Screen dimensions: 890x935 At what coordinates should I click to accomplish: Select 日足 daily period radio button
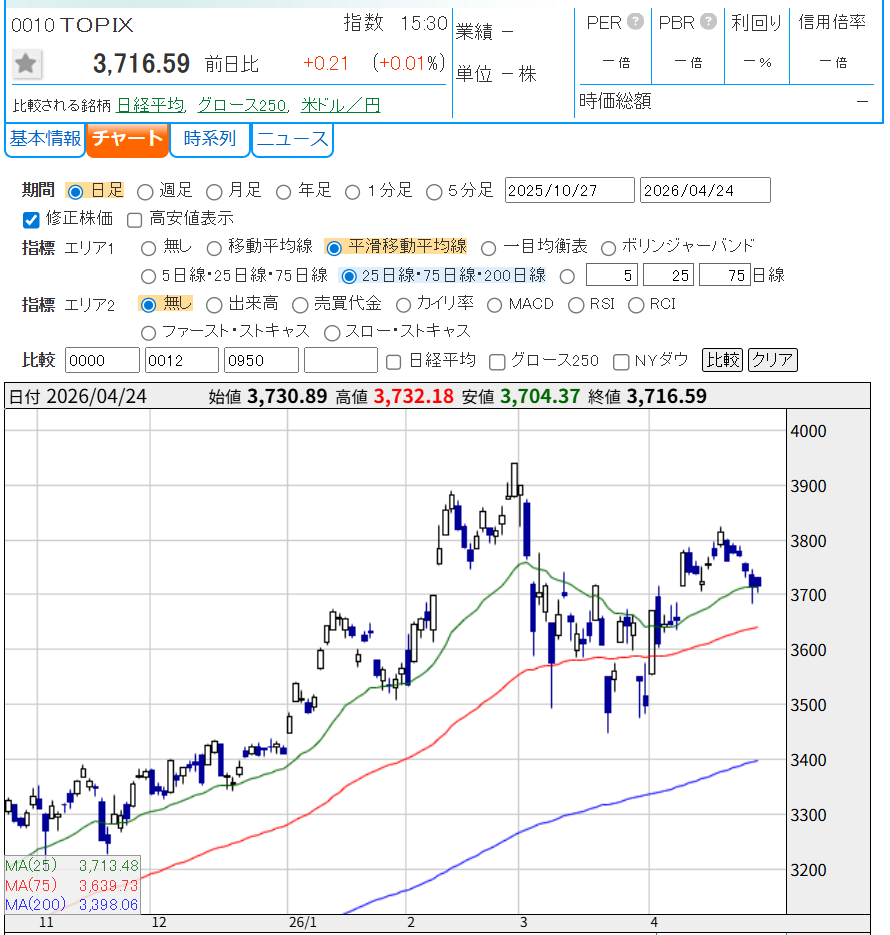[76, 191]
